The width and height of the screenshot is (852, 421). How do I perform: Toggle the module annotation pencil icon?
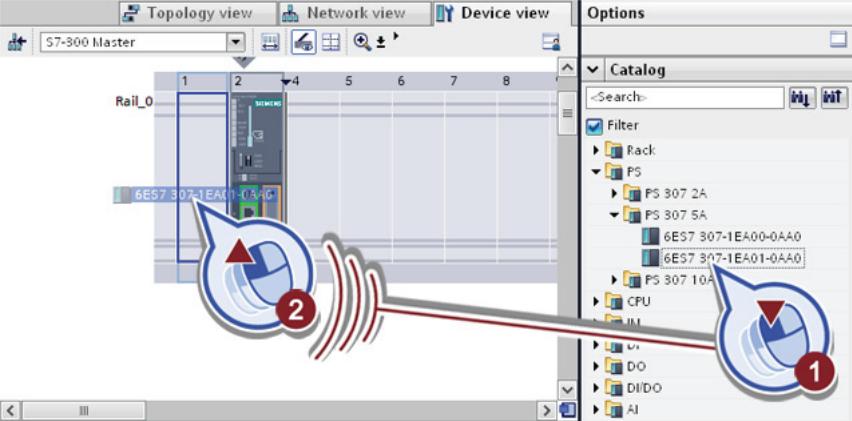[x=304, y=42]
